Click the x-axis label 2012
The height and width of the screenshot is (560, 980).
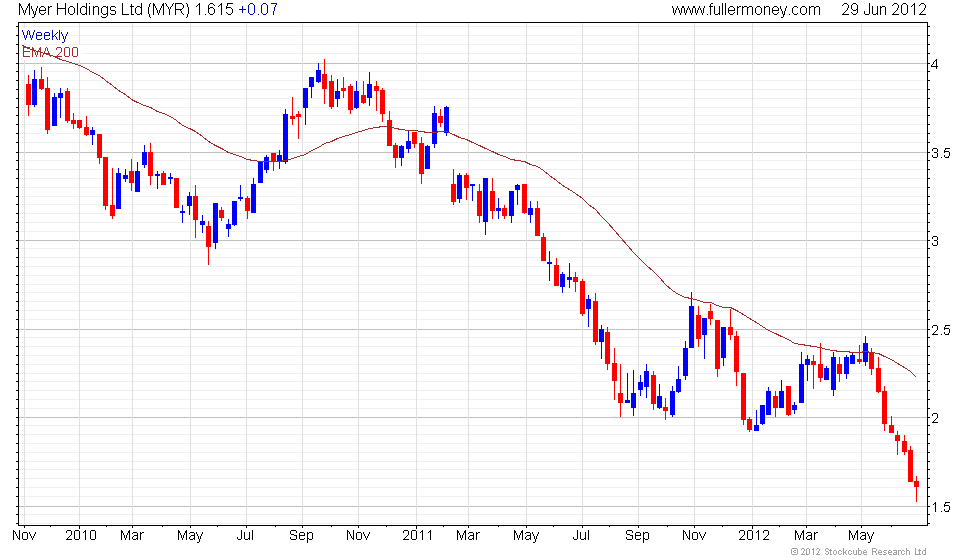point(754,536)
